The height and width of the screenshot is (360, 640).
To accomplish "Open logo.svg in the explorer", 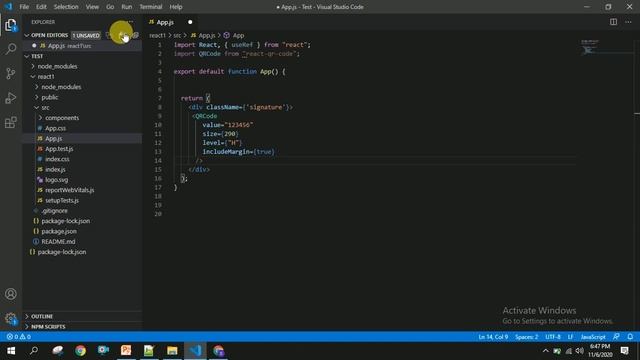I will (x=56, y=180).
